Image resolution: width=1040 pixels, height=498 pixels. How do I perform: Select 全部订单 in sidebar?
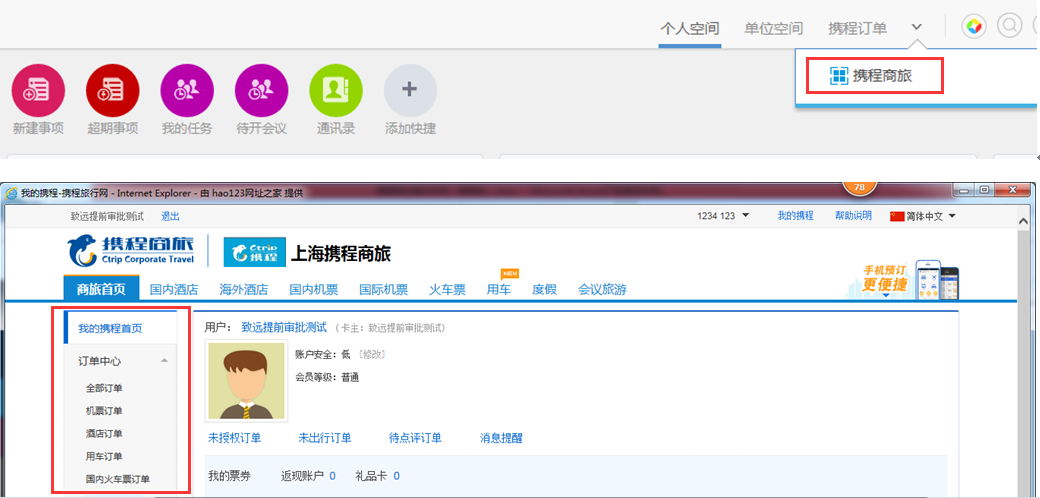[104, 388]
